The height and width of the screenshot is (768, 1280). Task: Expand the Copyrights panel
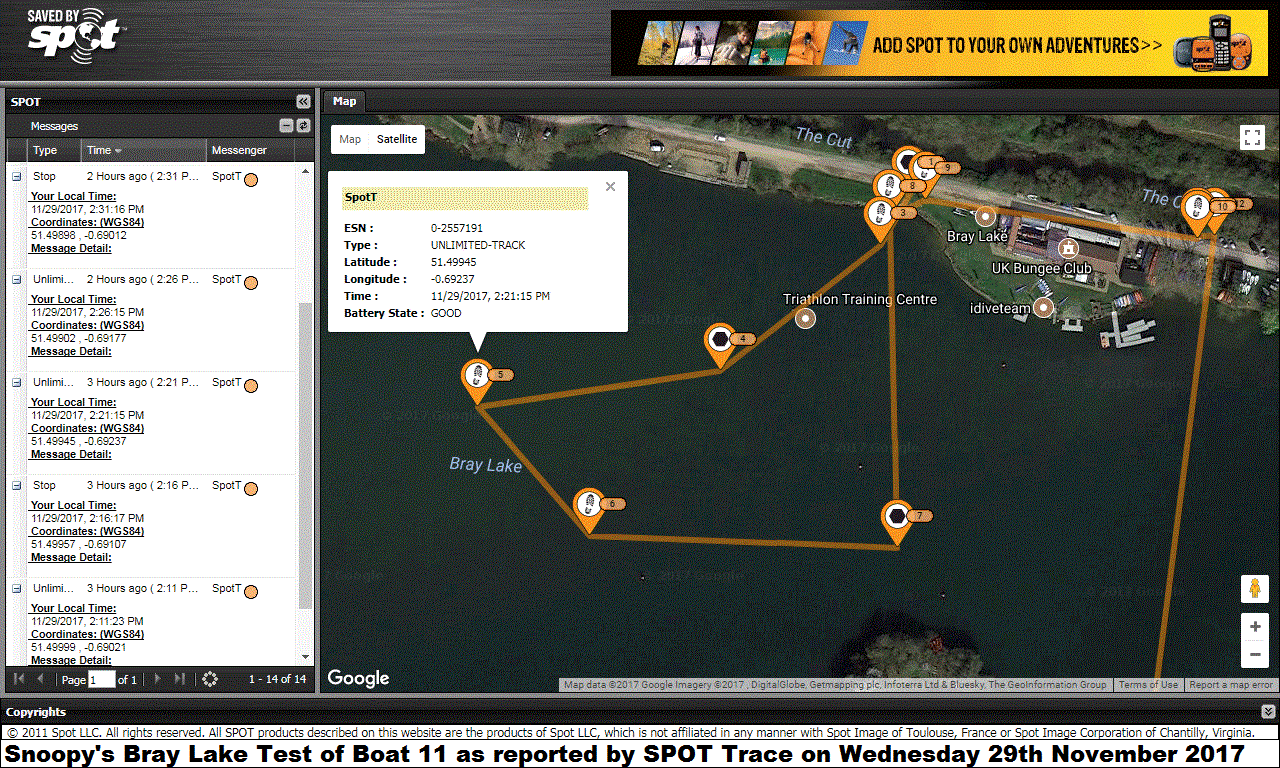(1268, 712)
